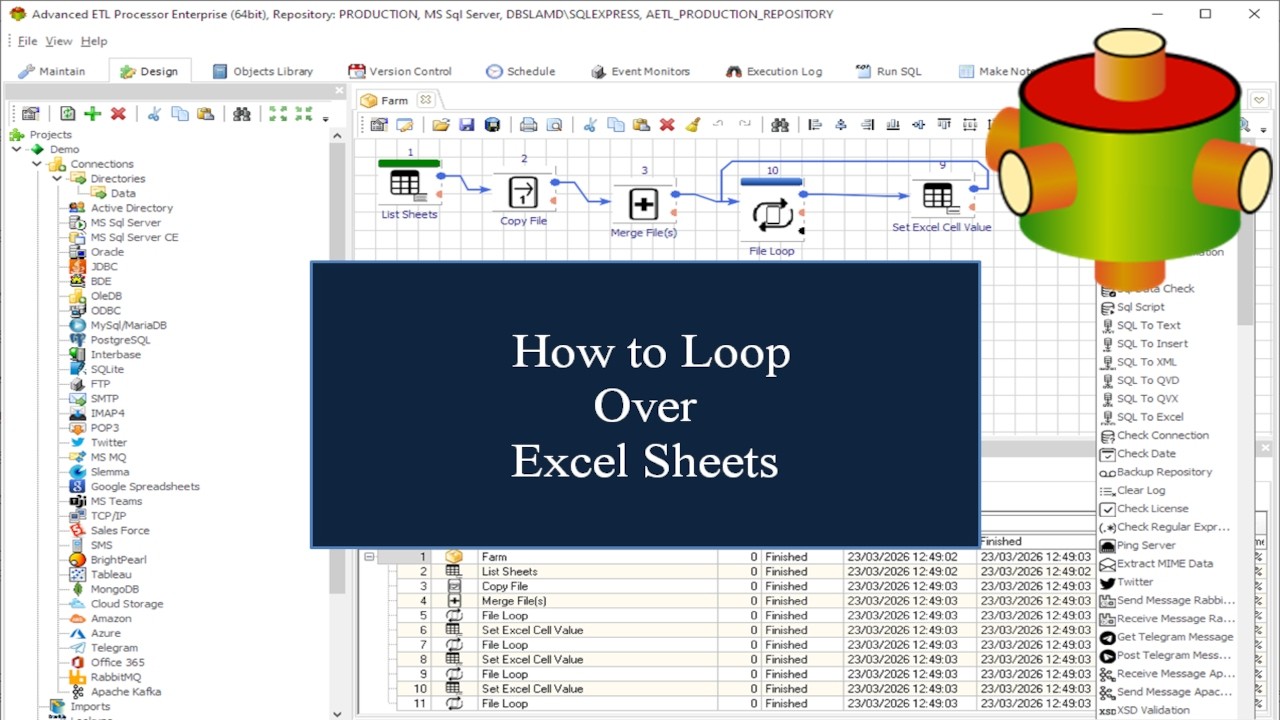Click the Projects tree scroll up arrow
1280x720 pixels.
point(337,135)
